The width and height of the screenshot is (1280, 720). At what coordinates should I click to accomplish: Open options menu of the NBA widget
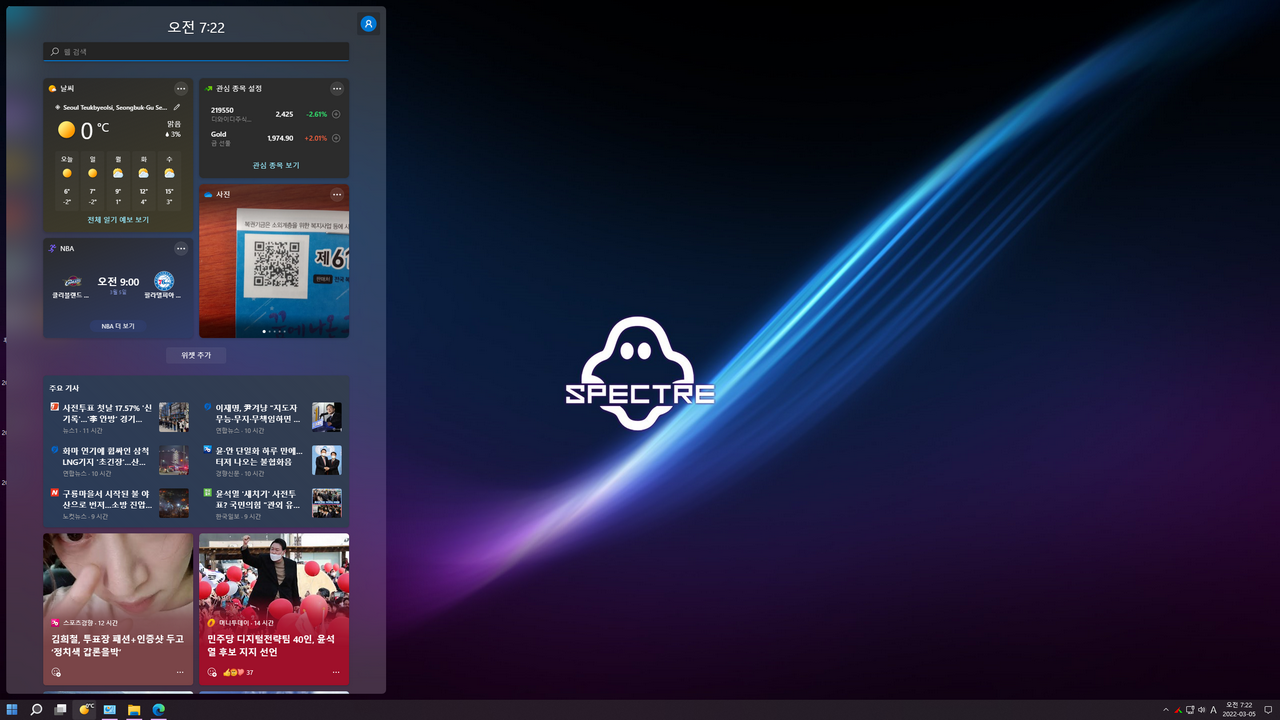tap(181, 248)
